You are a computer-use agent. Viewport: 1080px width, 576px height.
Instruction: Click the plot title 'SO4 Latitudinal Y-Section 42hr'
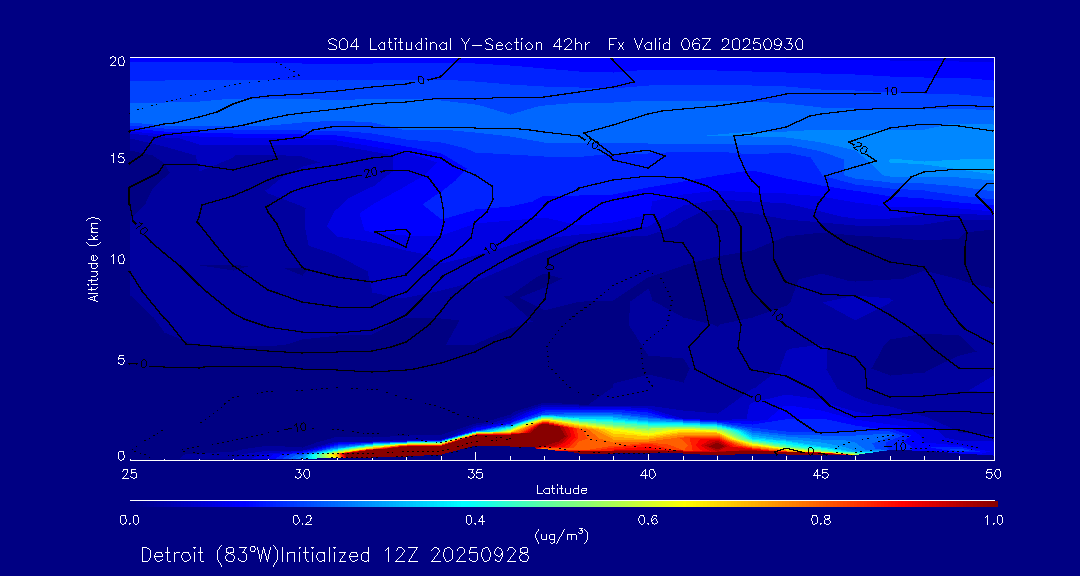click(x=459, y=45)
